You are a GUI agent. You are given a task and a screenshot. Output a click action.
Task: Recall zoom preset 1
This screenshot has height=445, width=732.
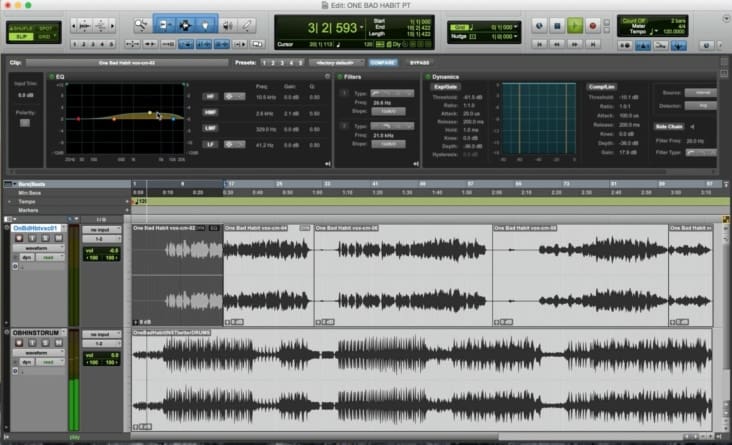[x=75, y=44]
